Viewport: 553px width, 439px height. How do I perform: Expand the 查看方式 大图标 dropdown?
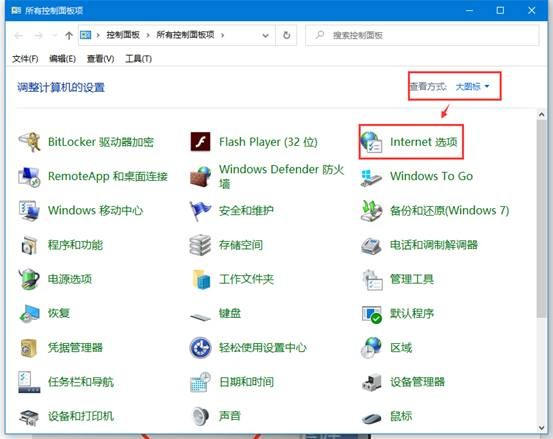pyautogui.click(x=473, y=86)
